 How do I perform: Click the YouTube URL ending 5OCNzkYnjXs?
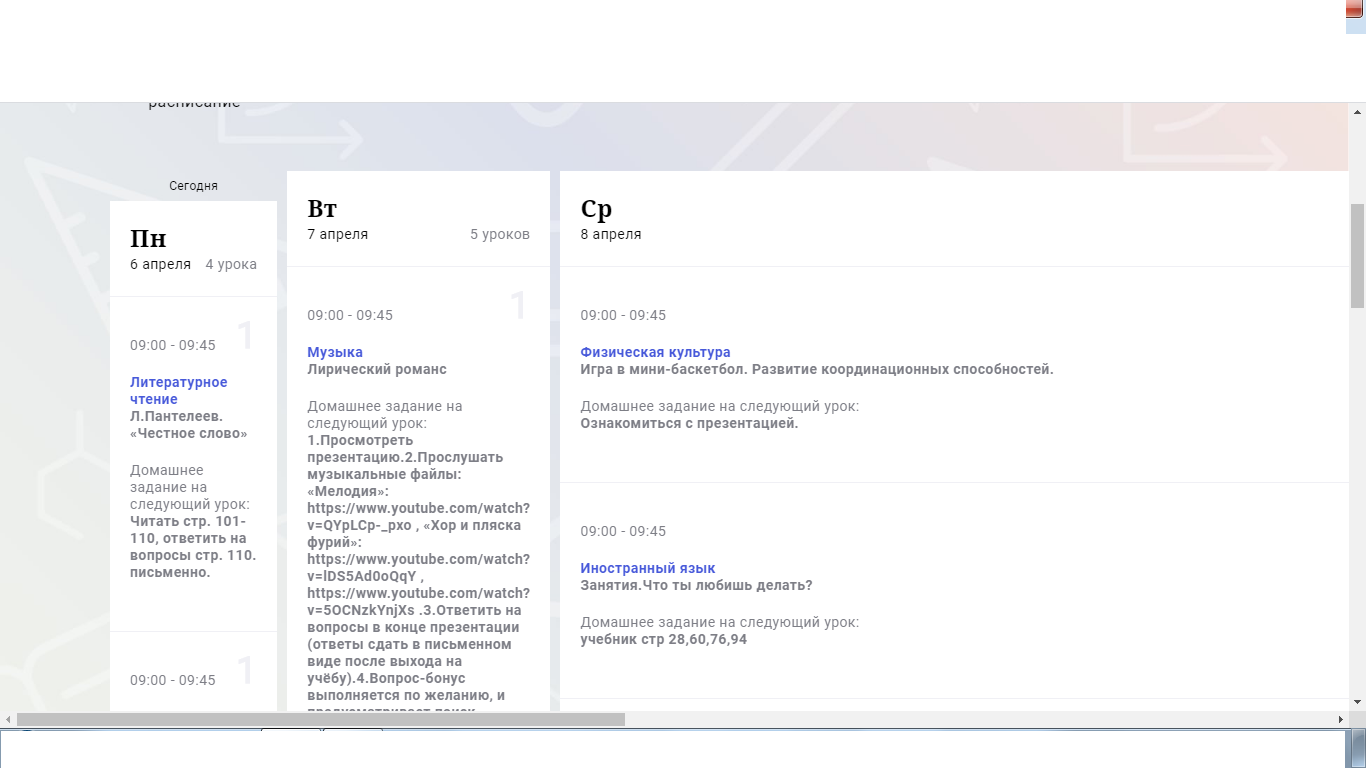pyautogui.click(x=418, y=602)
